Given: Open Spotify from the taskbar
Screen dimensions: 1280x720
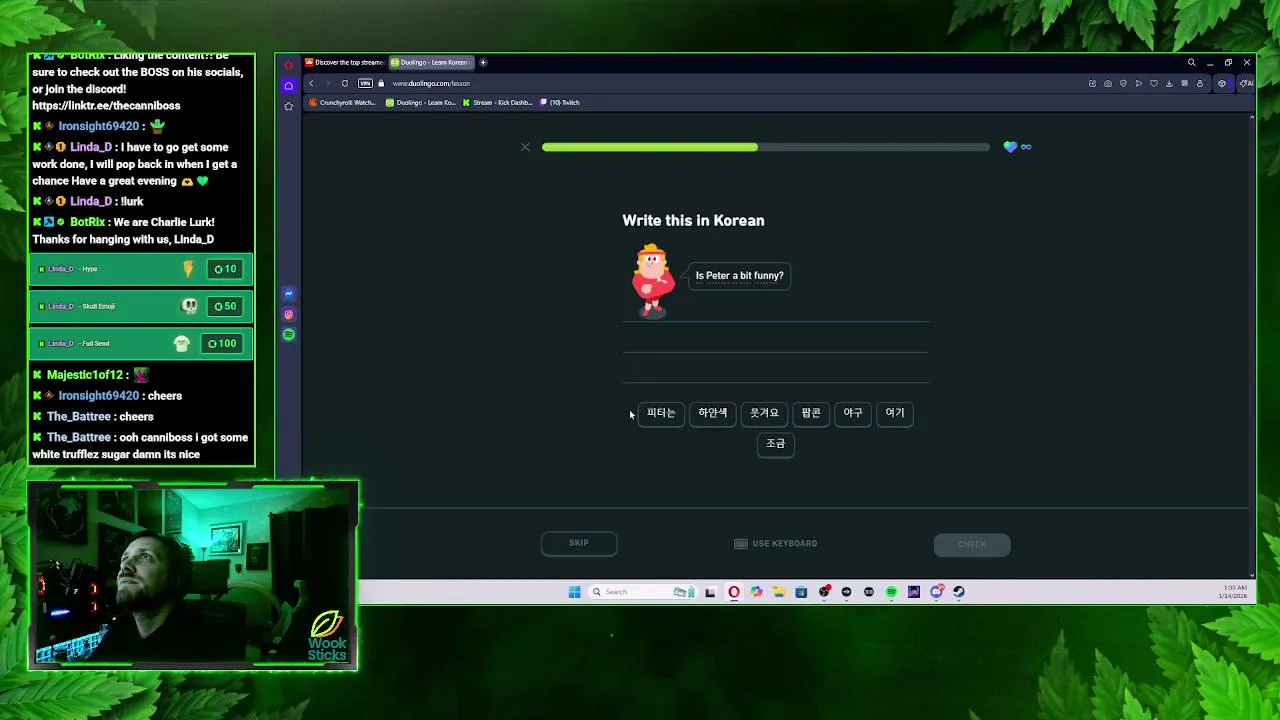Looking at the screenshot, I should (891, 592).
